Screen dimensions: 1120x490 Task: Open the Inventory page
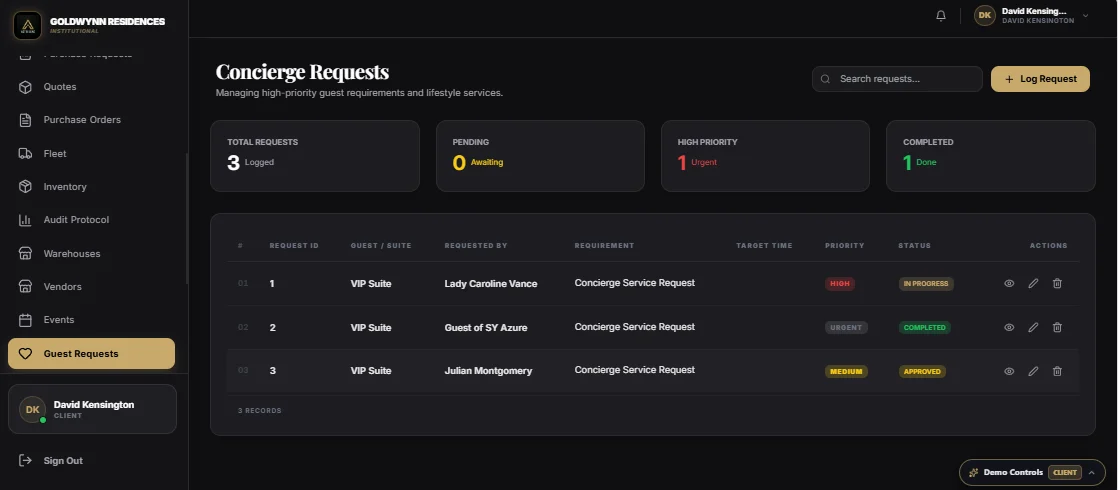pos(91,186)
